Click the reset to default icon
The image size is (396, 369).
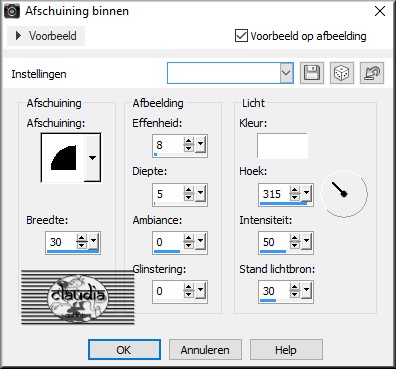372,73
